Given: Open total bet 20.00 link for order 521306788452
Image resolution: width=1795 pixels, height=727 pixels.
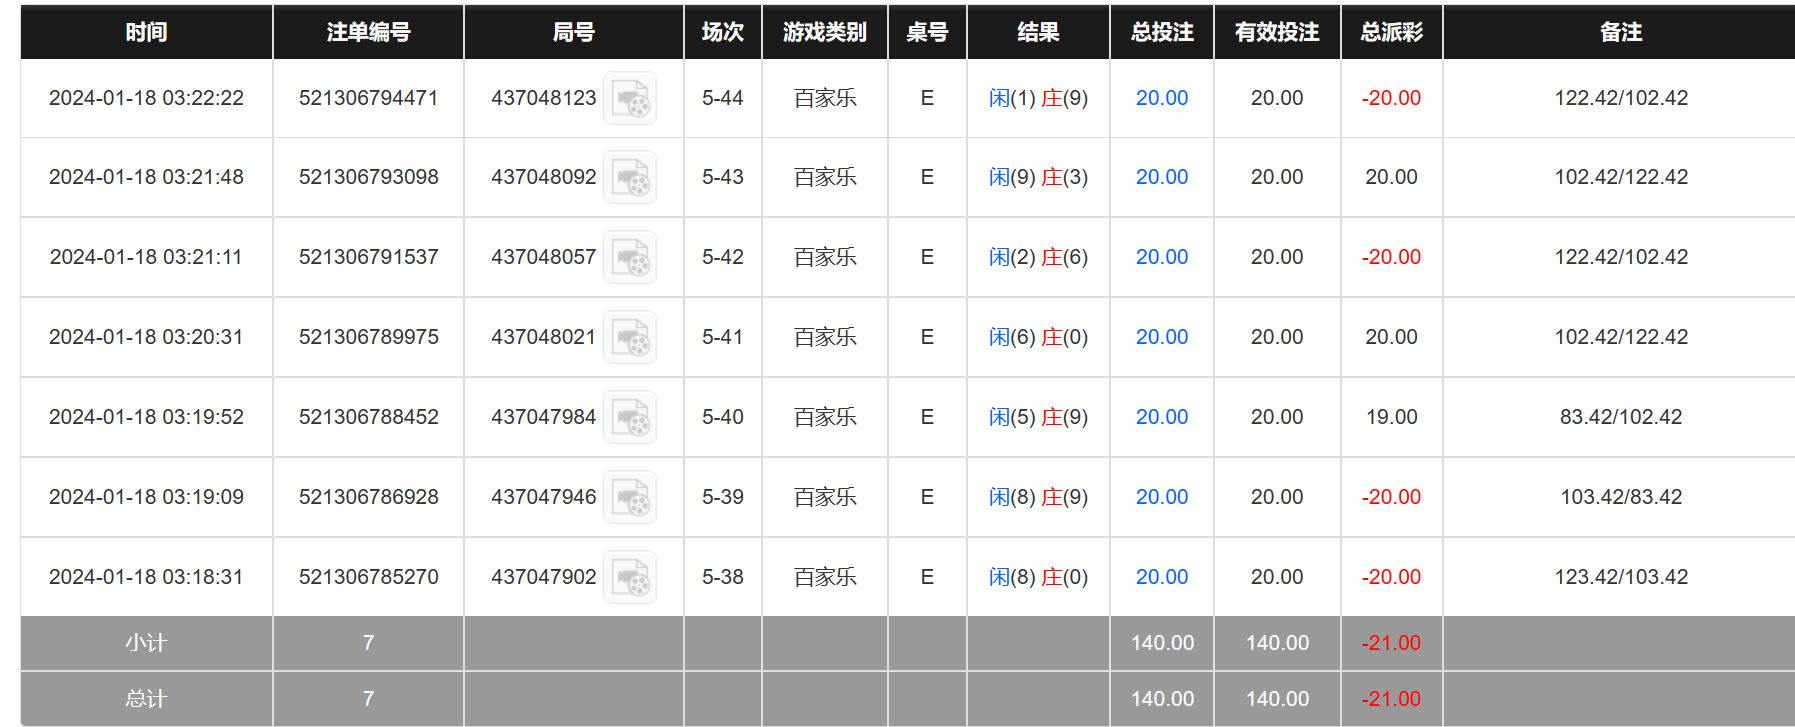Looking at the screenshot, I should pyautogui.click(x=1162, y=417).
